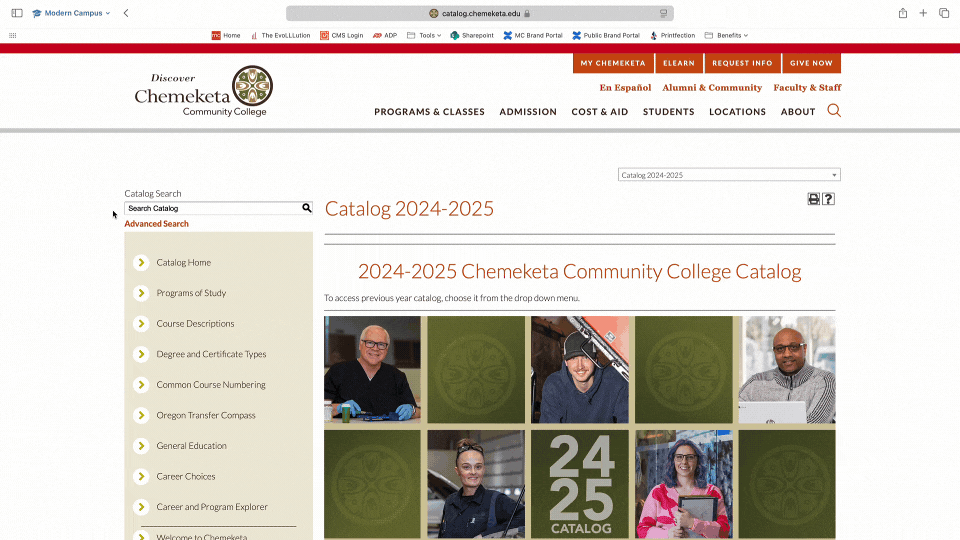Toggle the Safari sidebar icon
This screenshot has width=960, height=540.
pos(17,13)
